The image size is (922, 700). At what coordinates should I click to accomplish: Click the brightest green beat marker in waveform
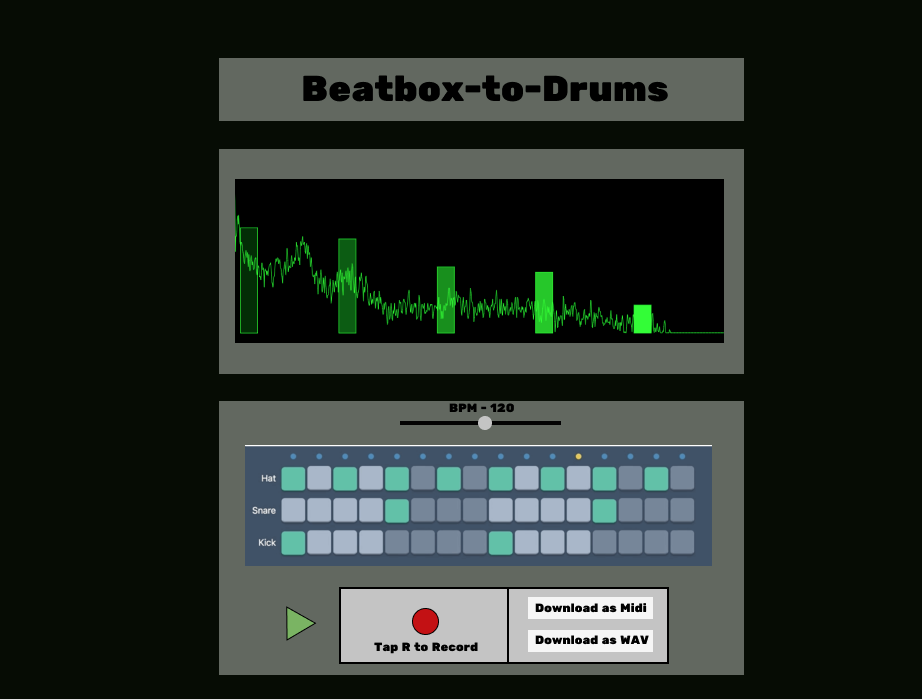point(642,319)
